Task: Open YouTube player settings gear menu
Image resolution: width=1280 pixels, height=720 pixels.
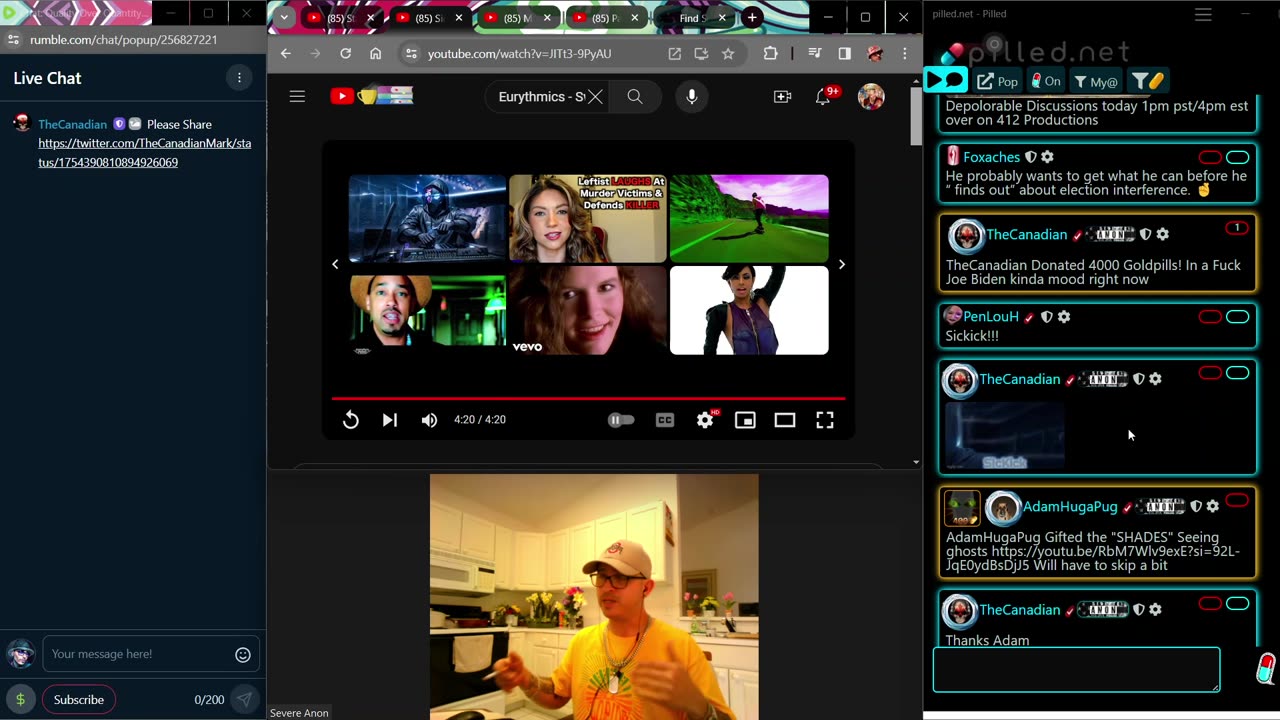Action: pyautogui.click(x=706, y=420)
